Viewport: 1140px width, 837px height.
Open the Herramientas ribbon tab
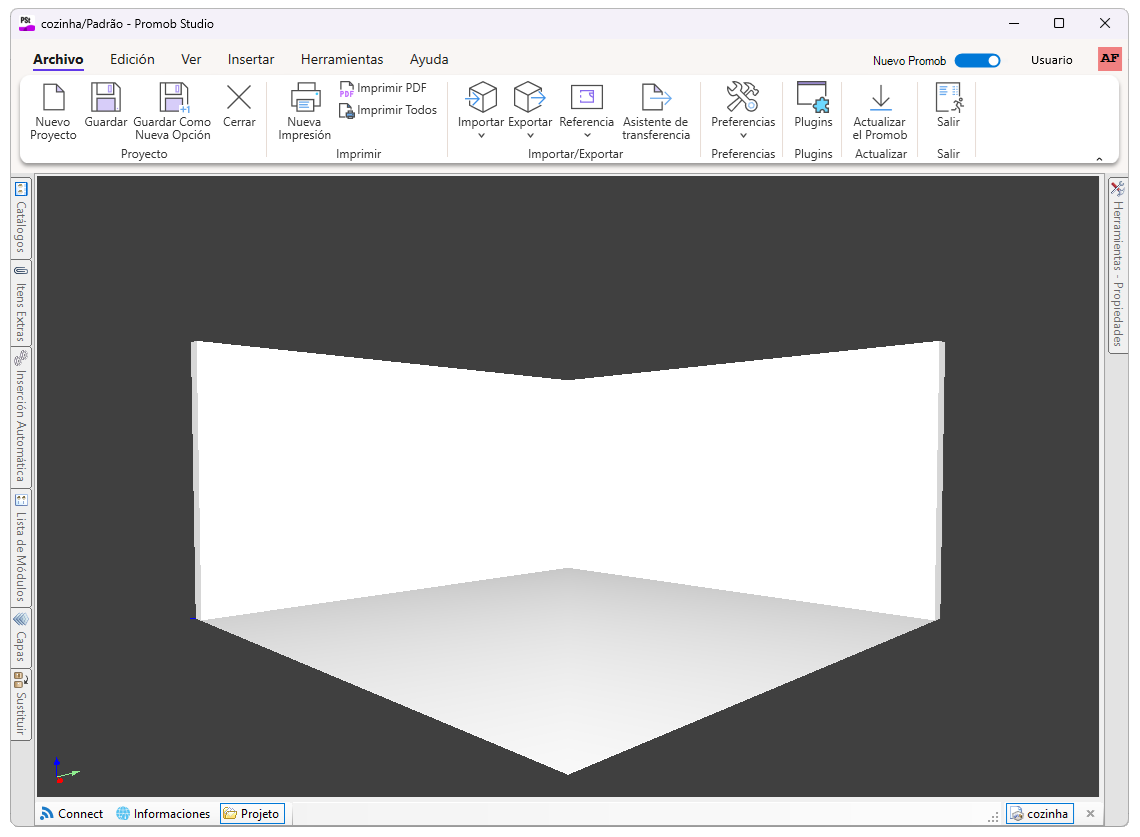[342, 60]
